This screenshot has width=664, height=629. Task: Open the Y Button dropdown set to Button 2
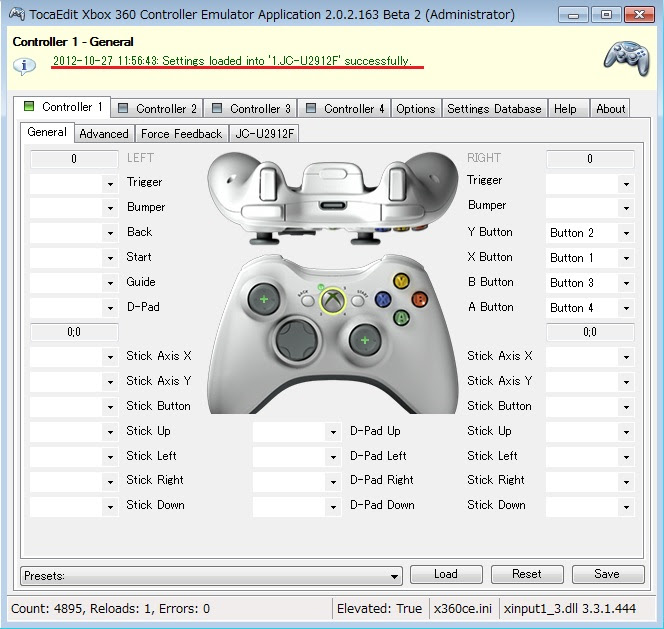[x=590, y=233]
